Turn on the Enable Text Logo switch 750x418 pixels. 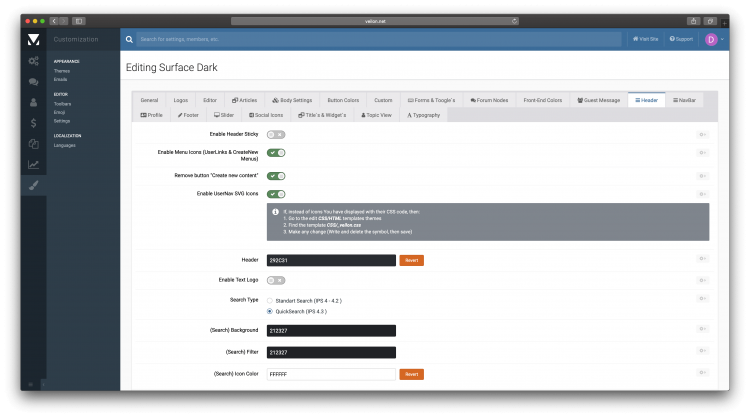pyautogui.click(x=276, y=280)
